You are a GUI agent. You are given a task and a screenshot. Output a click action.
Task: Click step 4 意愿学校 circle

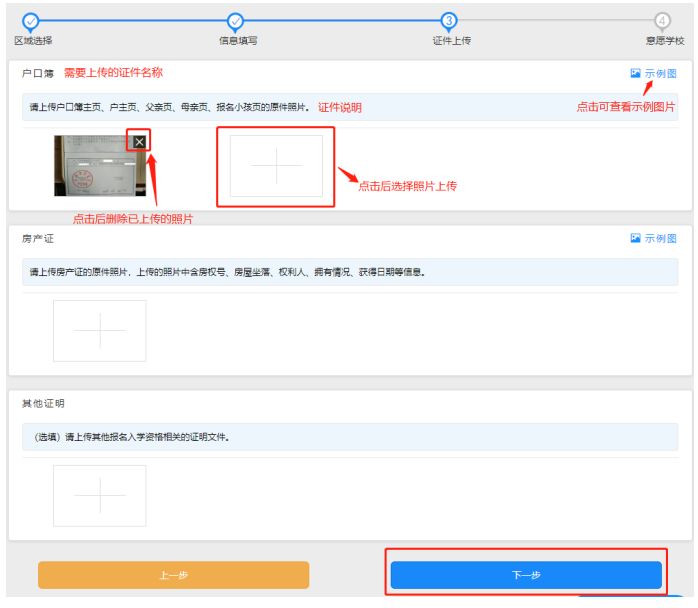point(662,20)
